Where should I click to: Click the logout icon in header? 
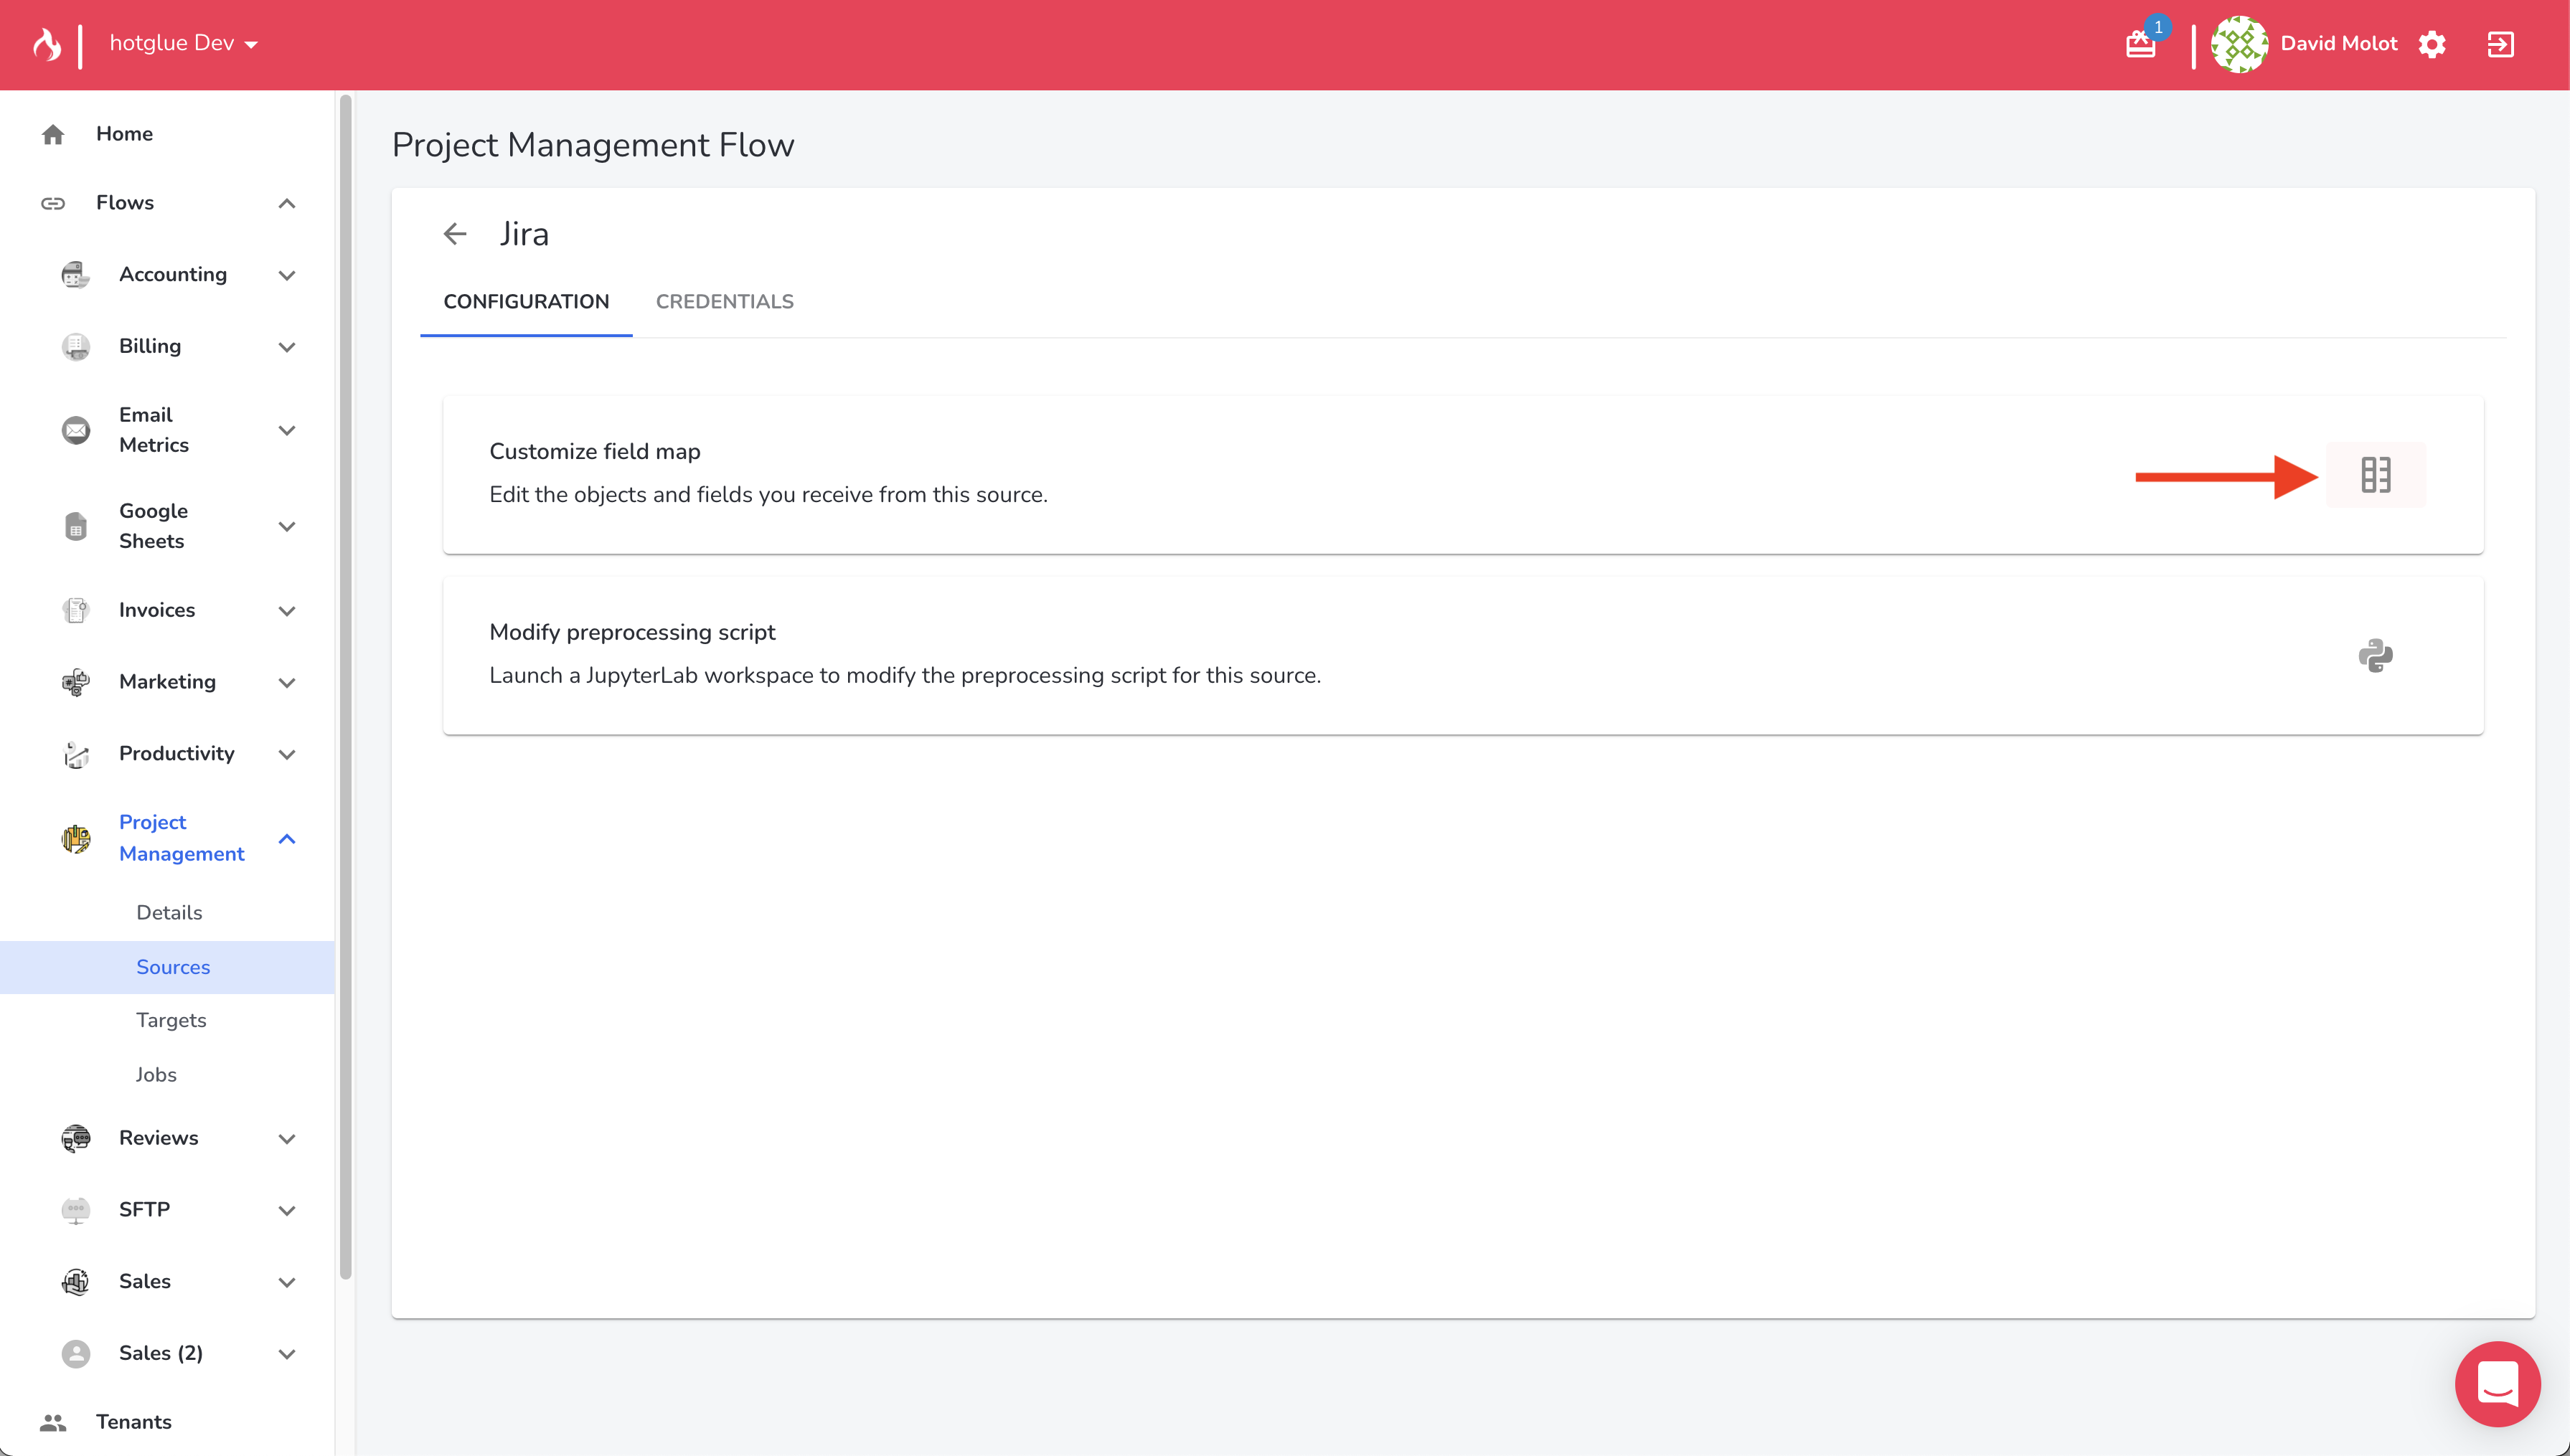click(2500, 44)
